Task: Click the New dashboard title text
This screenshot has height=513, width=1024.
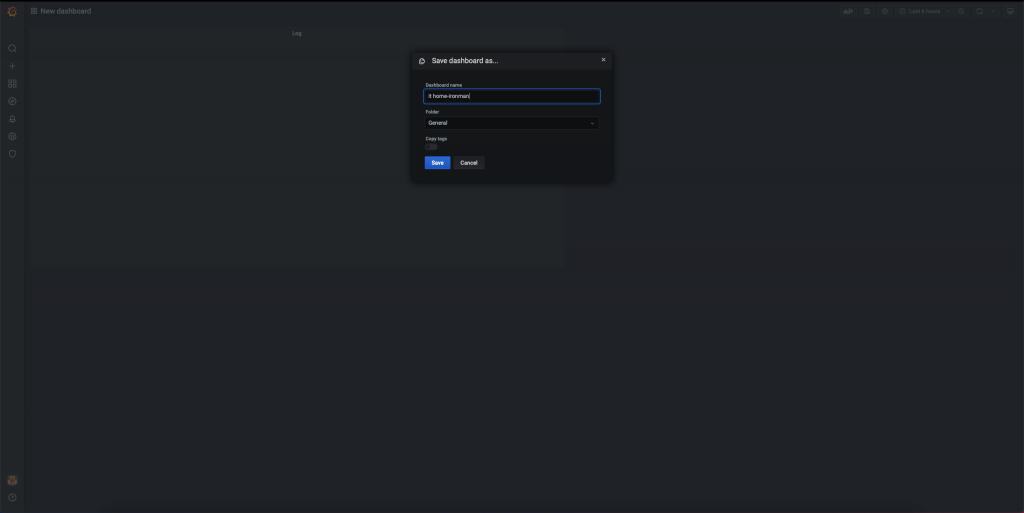Action: [65, 11]
